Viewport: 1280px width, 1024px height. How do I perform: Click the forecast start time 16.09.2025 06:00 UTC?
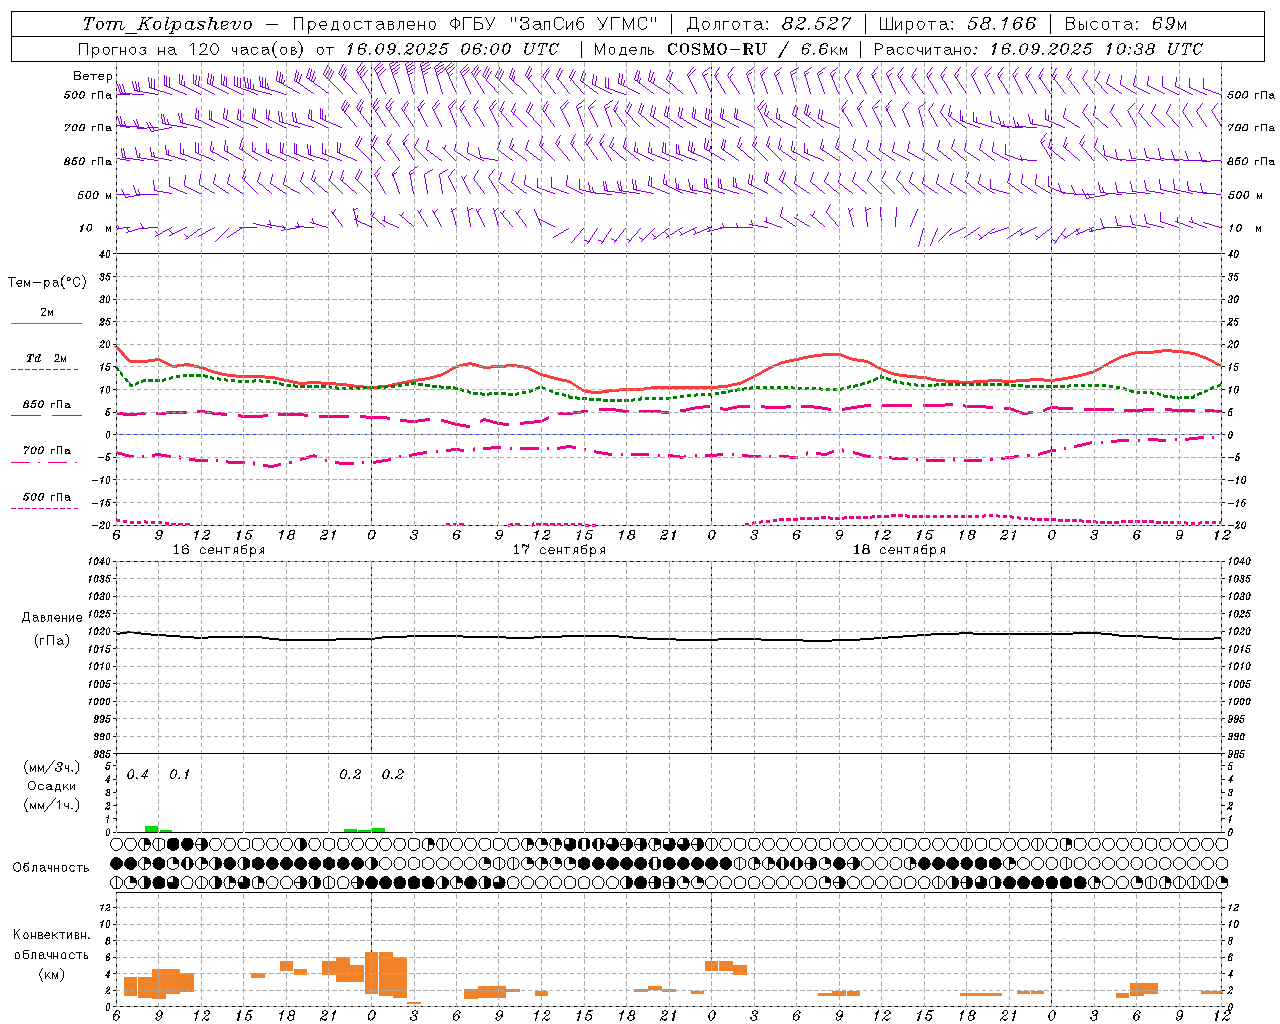pyautogui.click(x=451, y=49)
